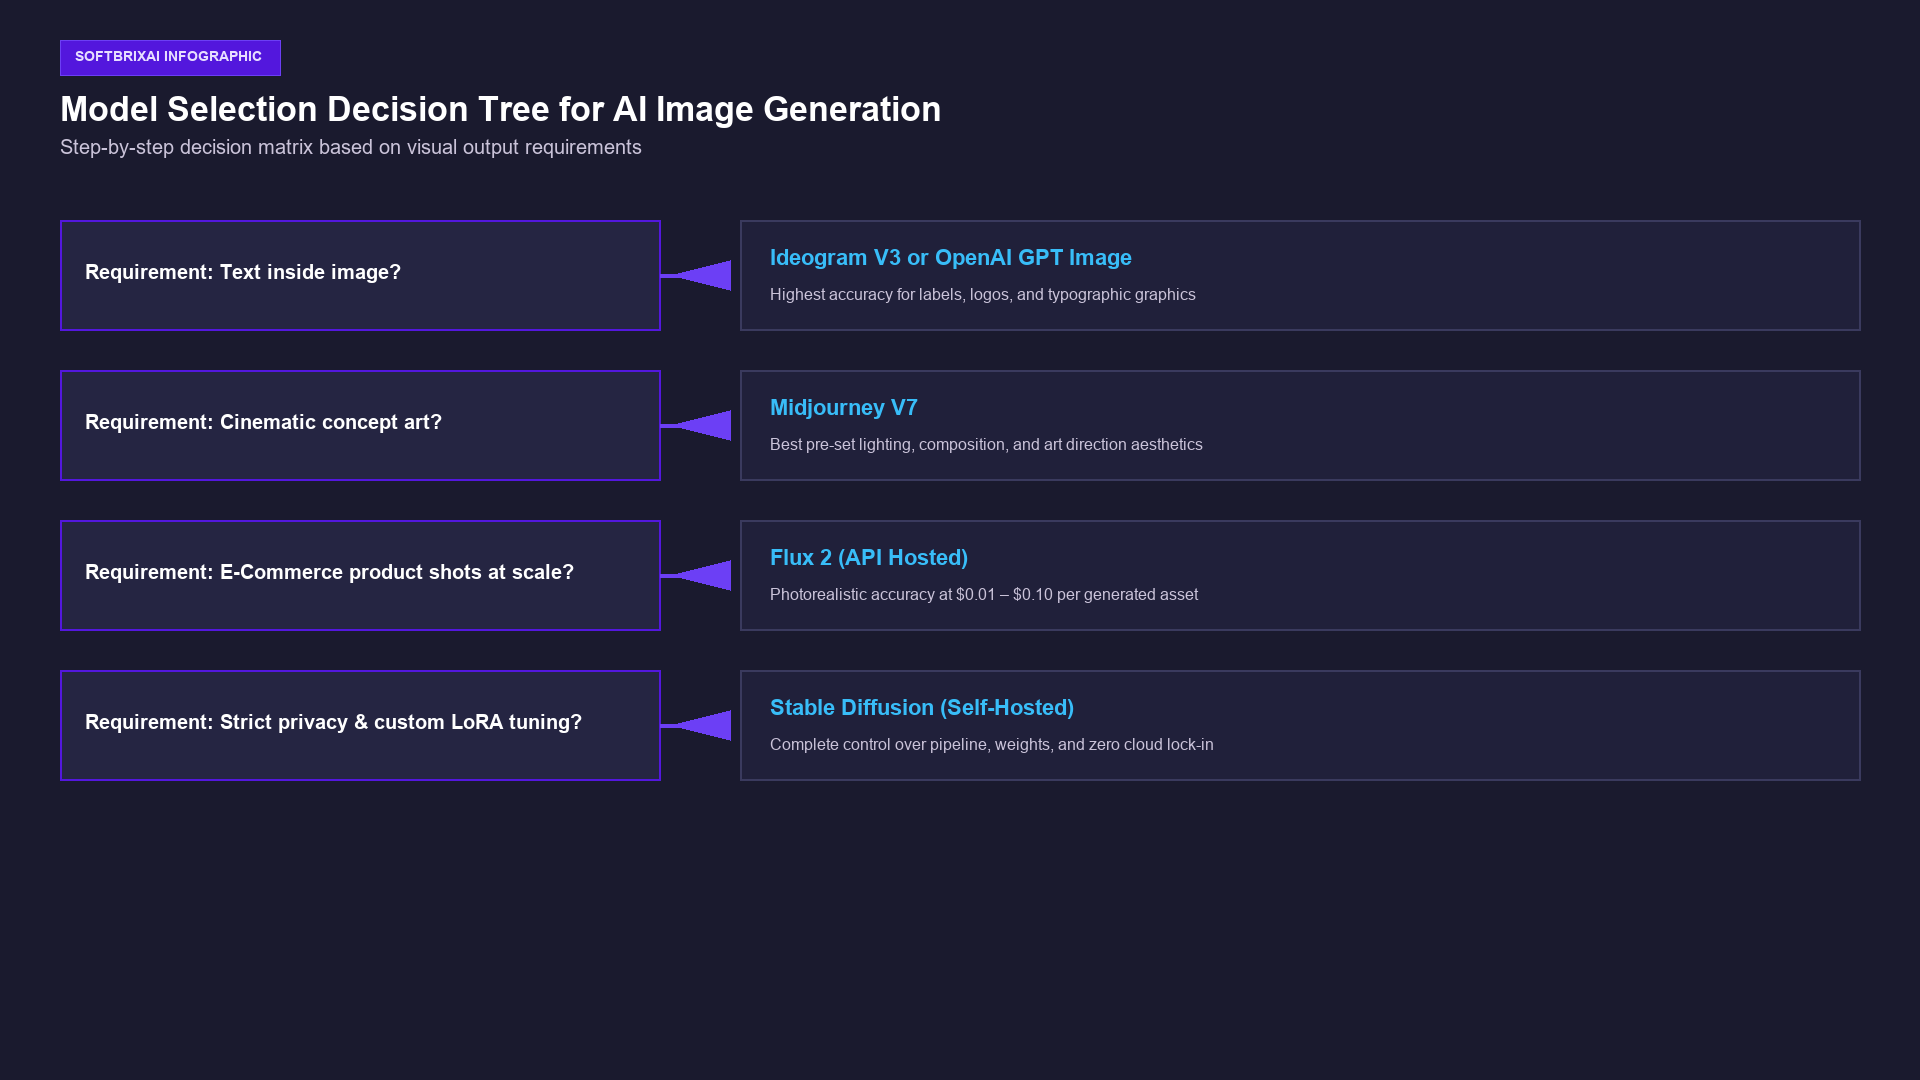Click 'Flux 2 (API Hosted)' heading
Viewport: 1920px width, 1080px height.
[869, 558]
